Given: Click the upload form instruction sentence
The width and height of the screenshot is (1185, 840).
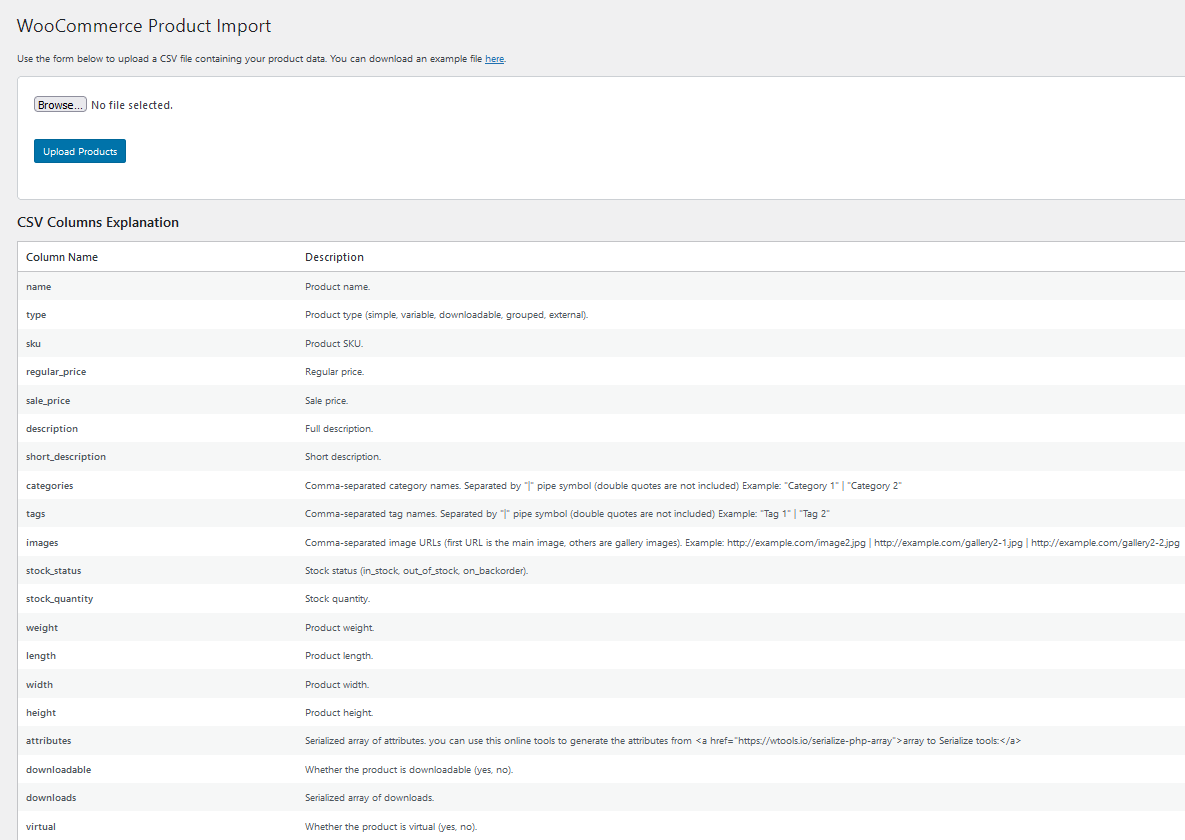Looking at the screenshot, I should click(261, 59).
